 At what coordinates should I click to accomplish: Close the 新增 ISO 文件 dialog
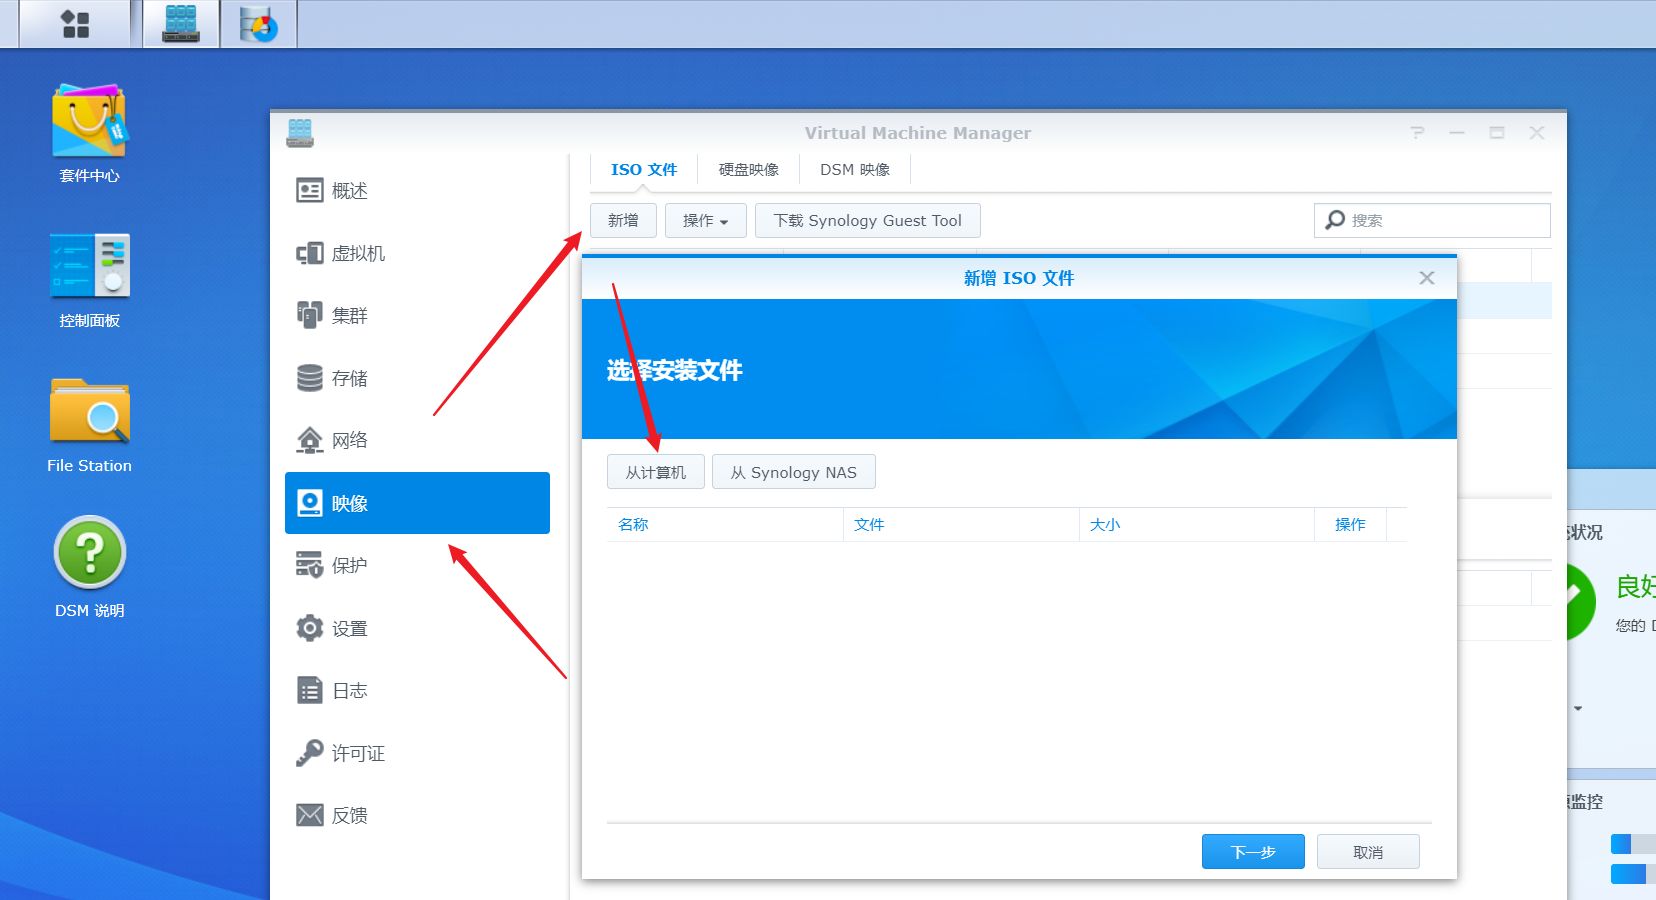point(1427,278)
